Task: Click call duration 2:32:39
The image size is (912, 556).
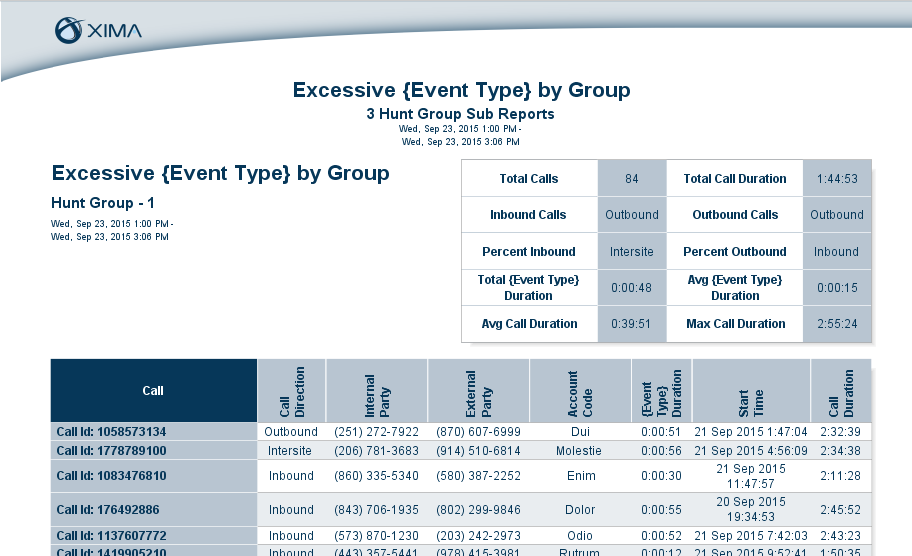Action: (840, 432)
